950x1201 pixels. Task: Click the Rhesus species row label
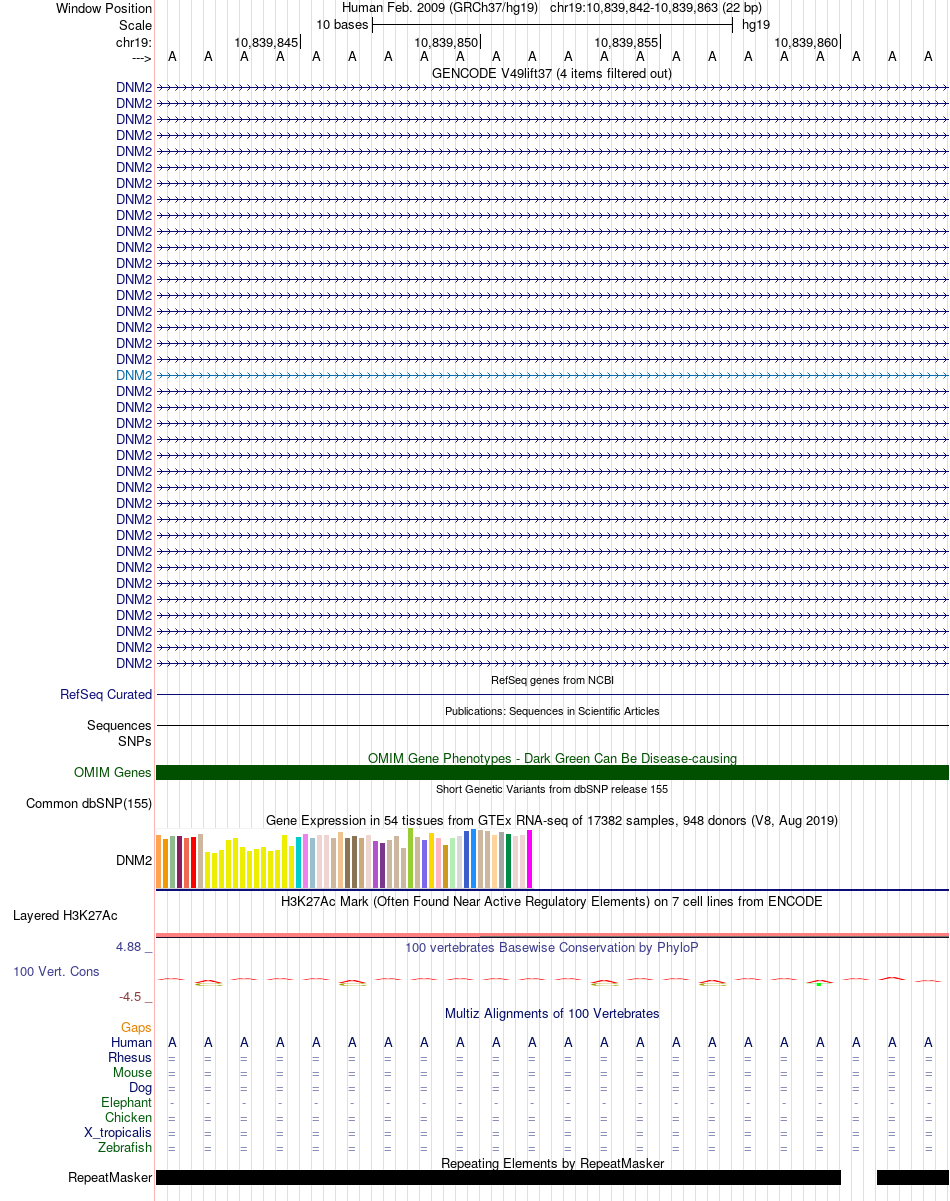(x=130, y=1057)
